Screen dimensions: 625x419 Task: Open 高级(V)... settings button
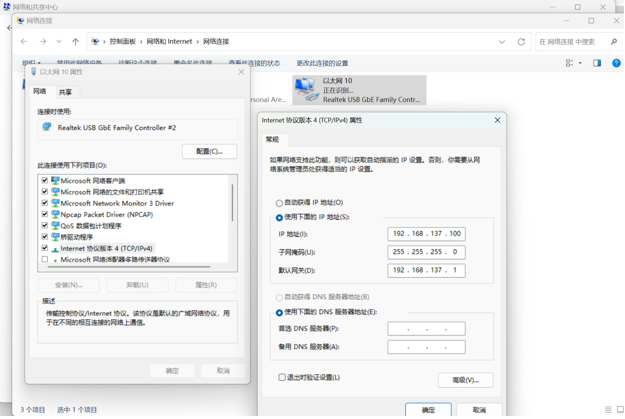pos(466,380)
